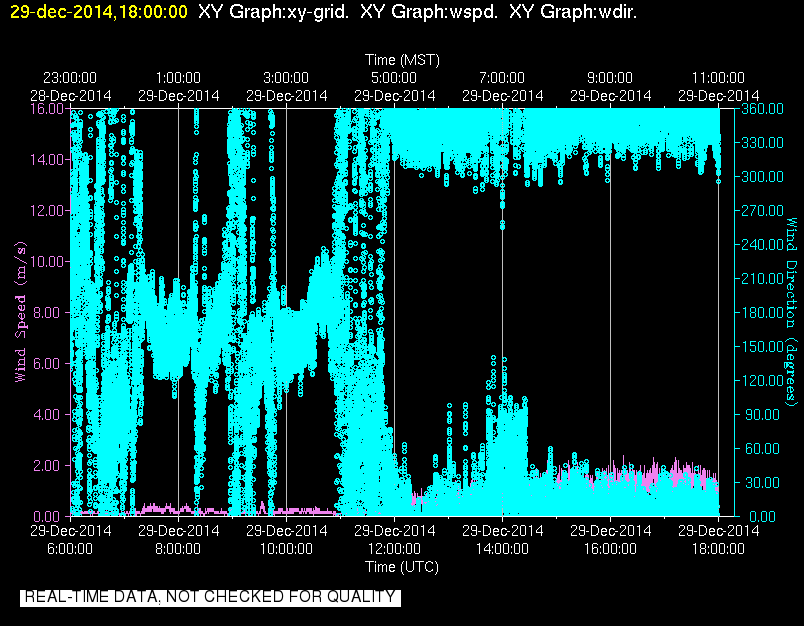Click the 210.00 wind direction tick

click(x=762, y=278)
